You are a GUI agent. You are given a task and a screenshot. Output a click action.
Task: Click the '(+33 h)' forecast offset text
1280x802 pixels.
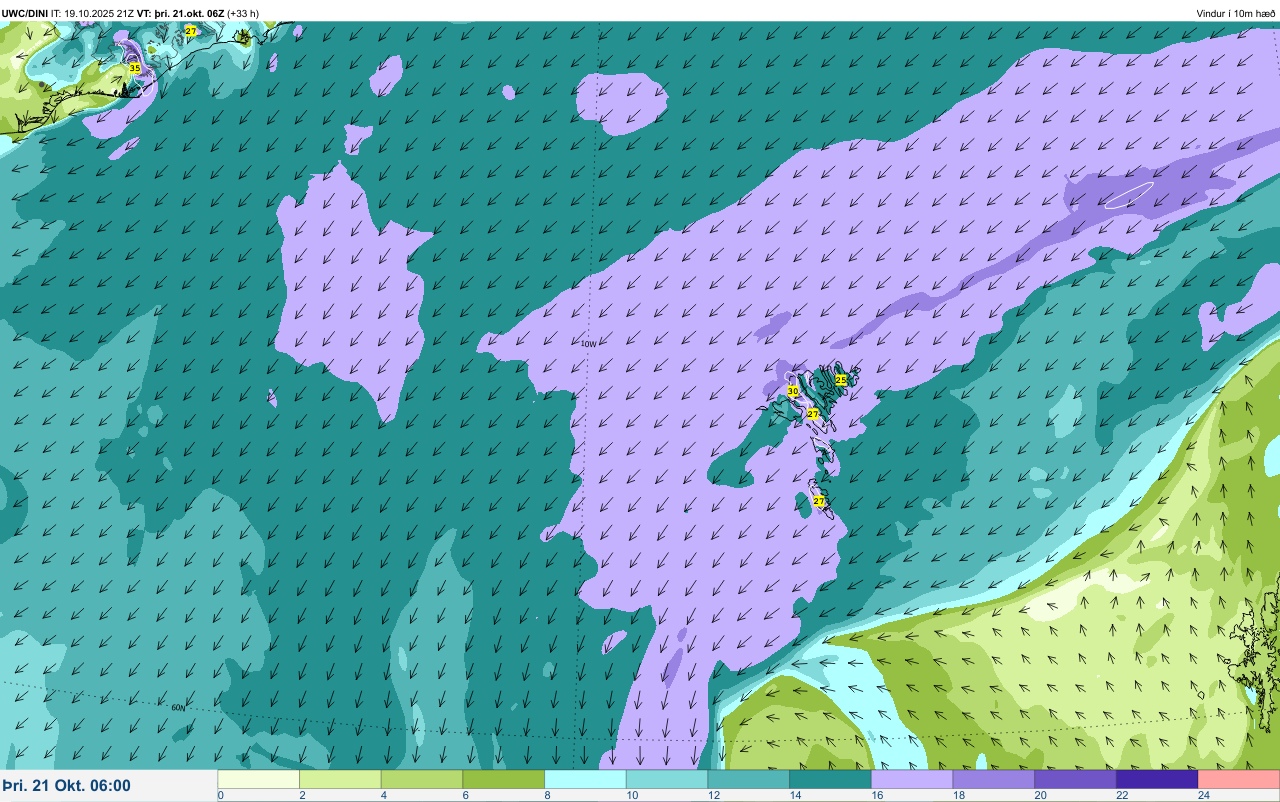243,13
